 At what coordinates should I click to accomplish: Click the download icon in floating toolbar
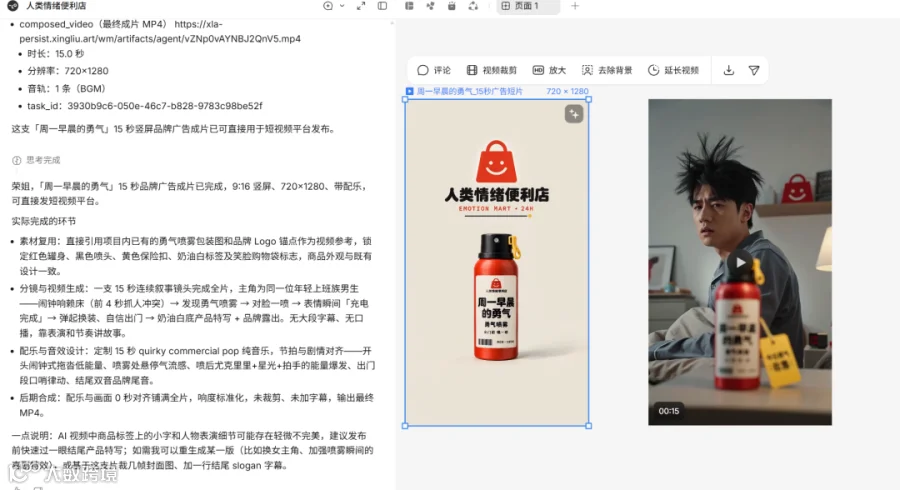pyautogui.click(x=728, y=70)
